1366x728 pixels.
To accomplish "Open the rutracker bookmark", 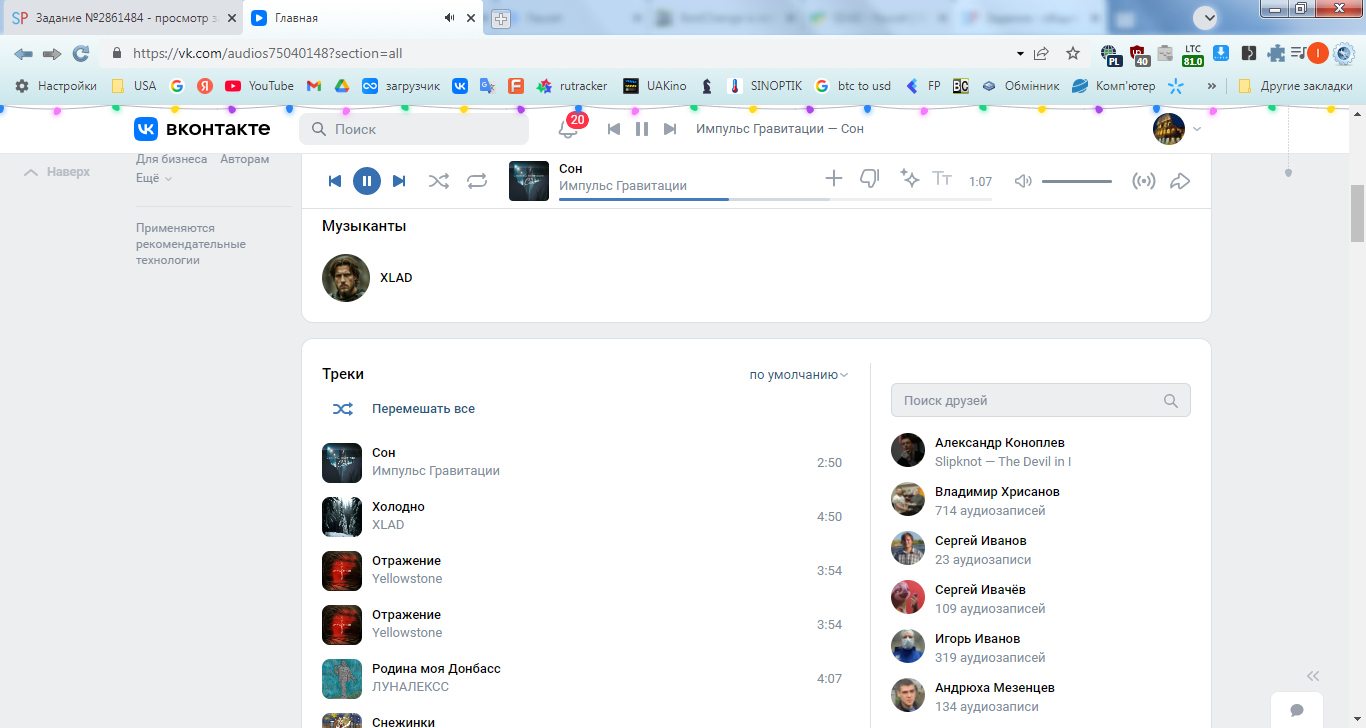I will tap(572, 86).
